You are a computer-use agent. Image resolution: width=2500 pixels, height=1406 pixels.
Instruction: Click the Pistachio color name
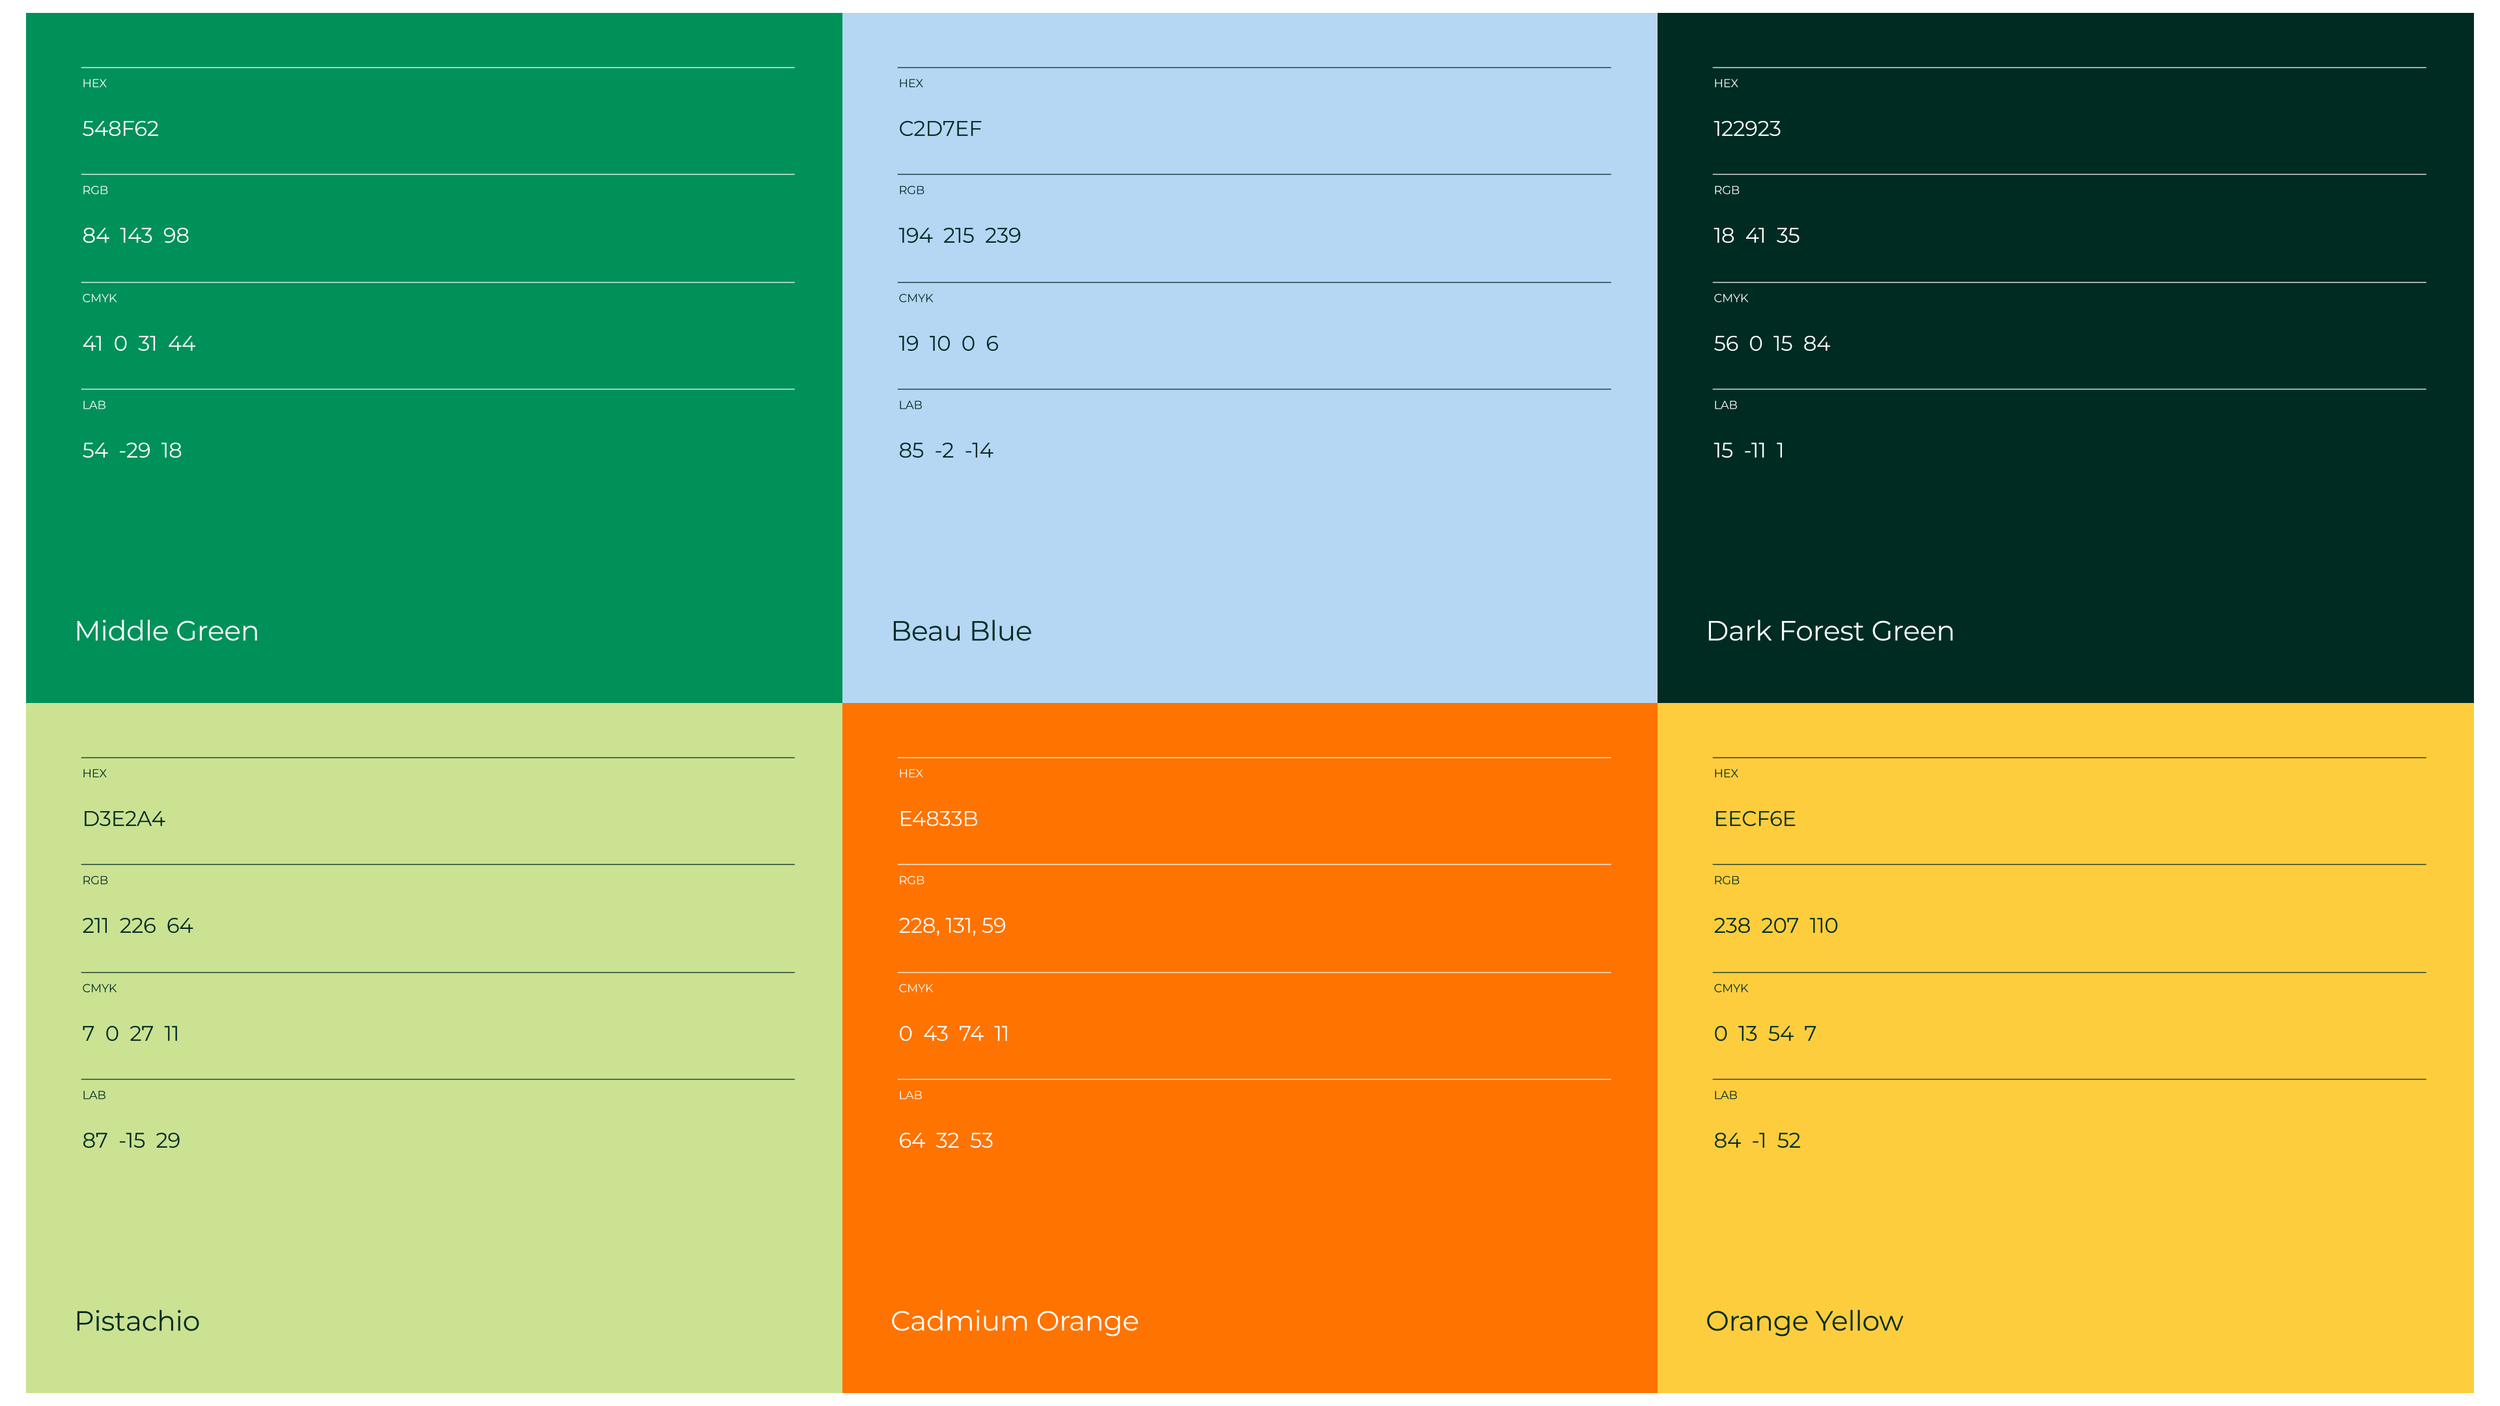[x=137, y=1321]
